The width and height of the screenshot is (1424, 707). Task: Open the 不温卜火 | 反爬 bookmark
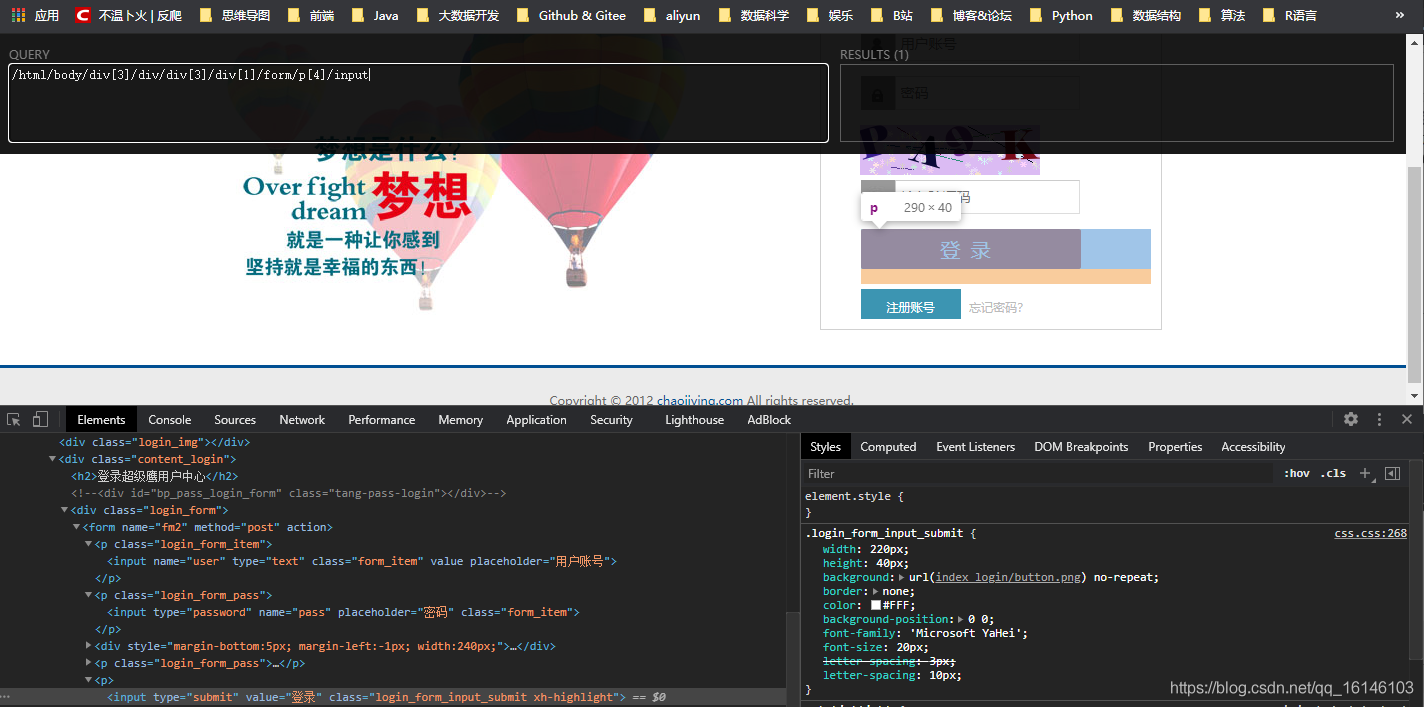[129, 16]
